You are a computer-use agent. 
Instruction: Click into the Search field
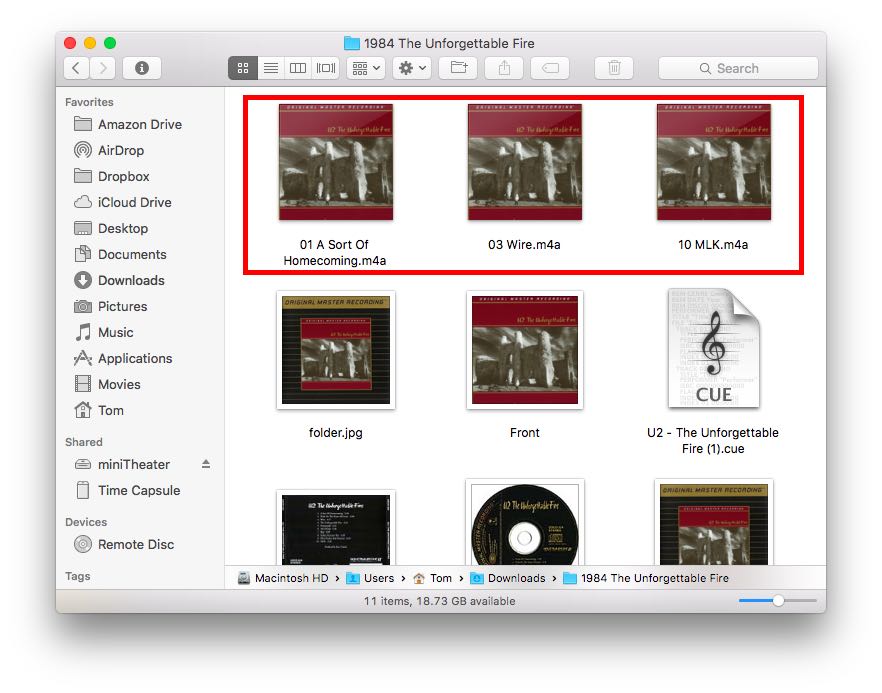tap(738, 68)
